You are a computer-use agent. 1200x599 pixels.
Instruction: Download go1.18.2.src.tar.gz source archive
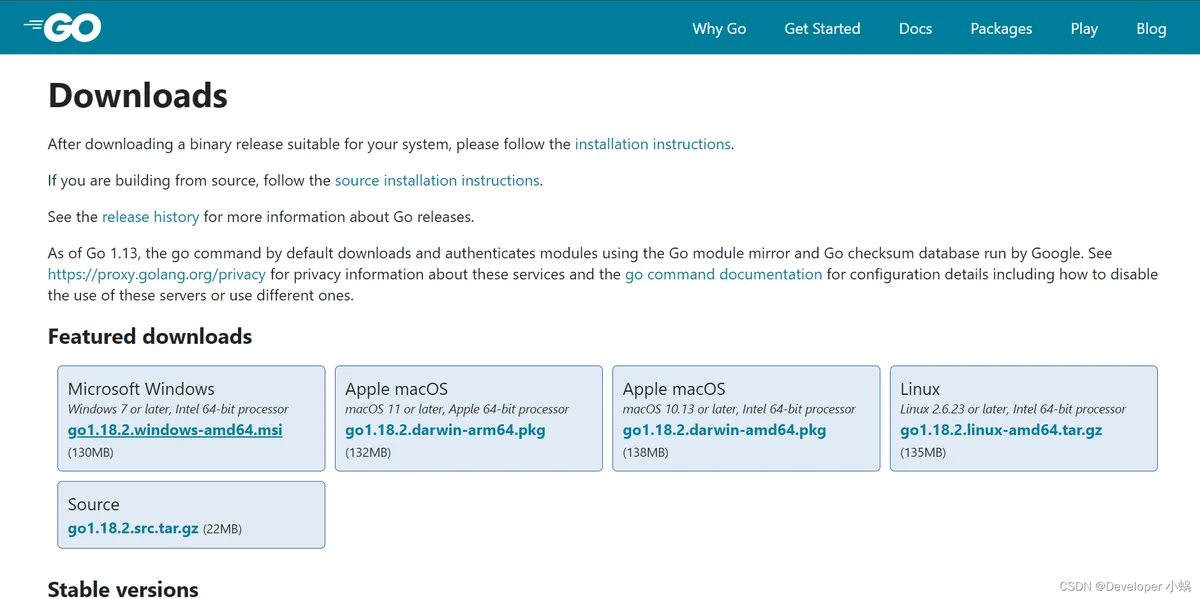coord(133,528)
